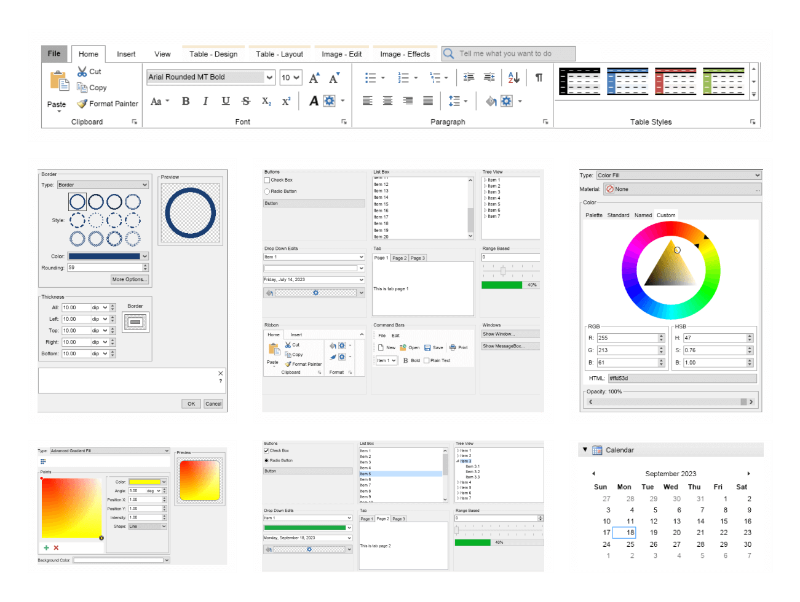The image size is (800, 602).
Task: Tick the Plain Text checkbox in Command Bars
Action: click(x=427, y=361)
